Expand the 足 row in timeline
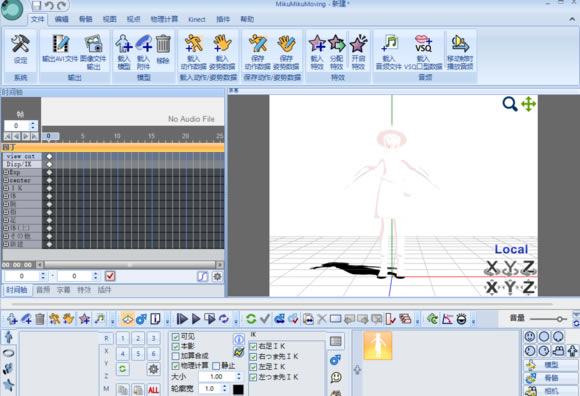 pyautogui.click(x=6, y=220)
